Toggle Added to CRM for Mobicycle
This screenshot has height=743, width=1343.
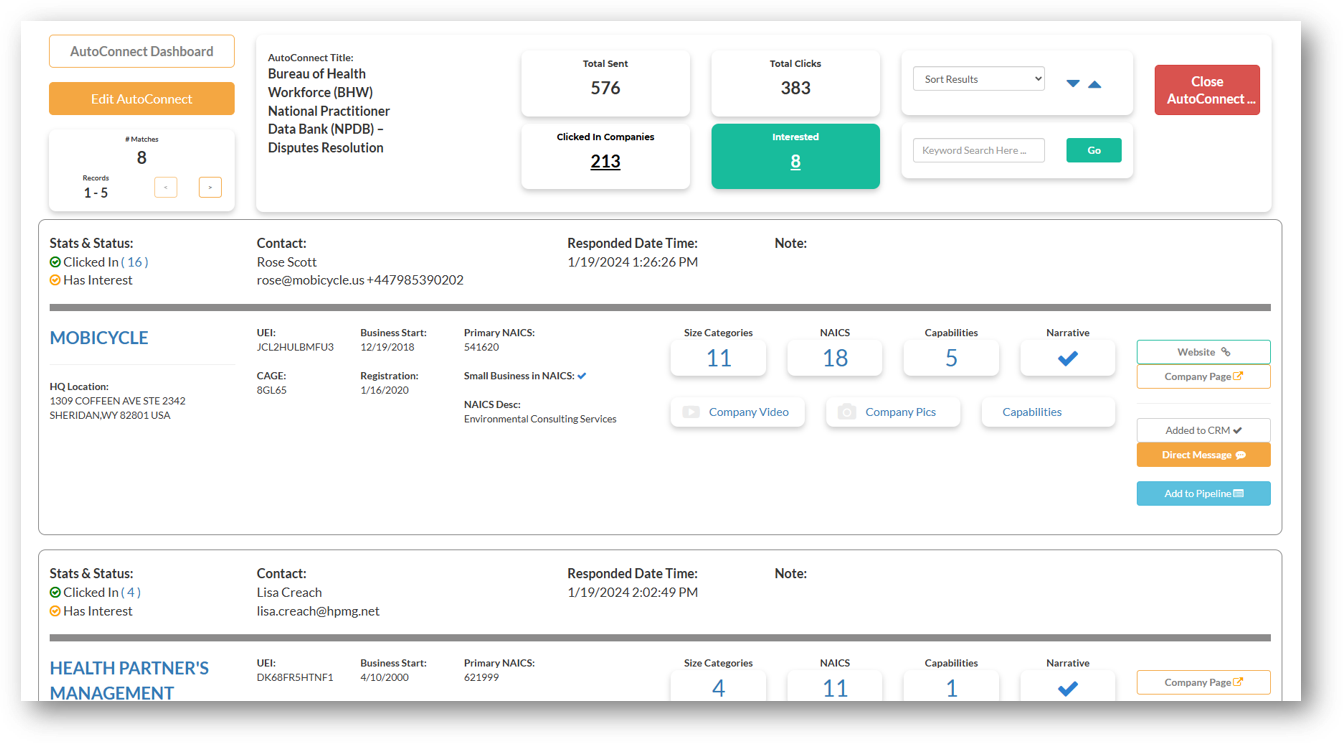click(1203, 430)
